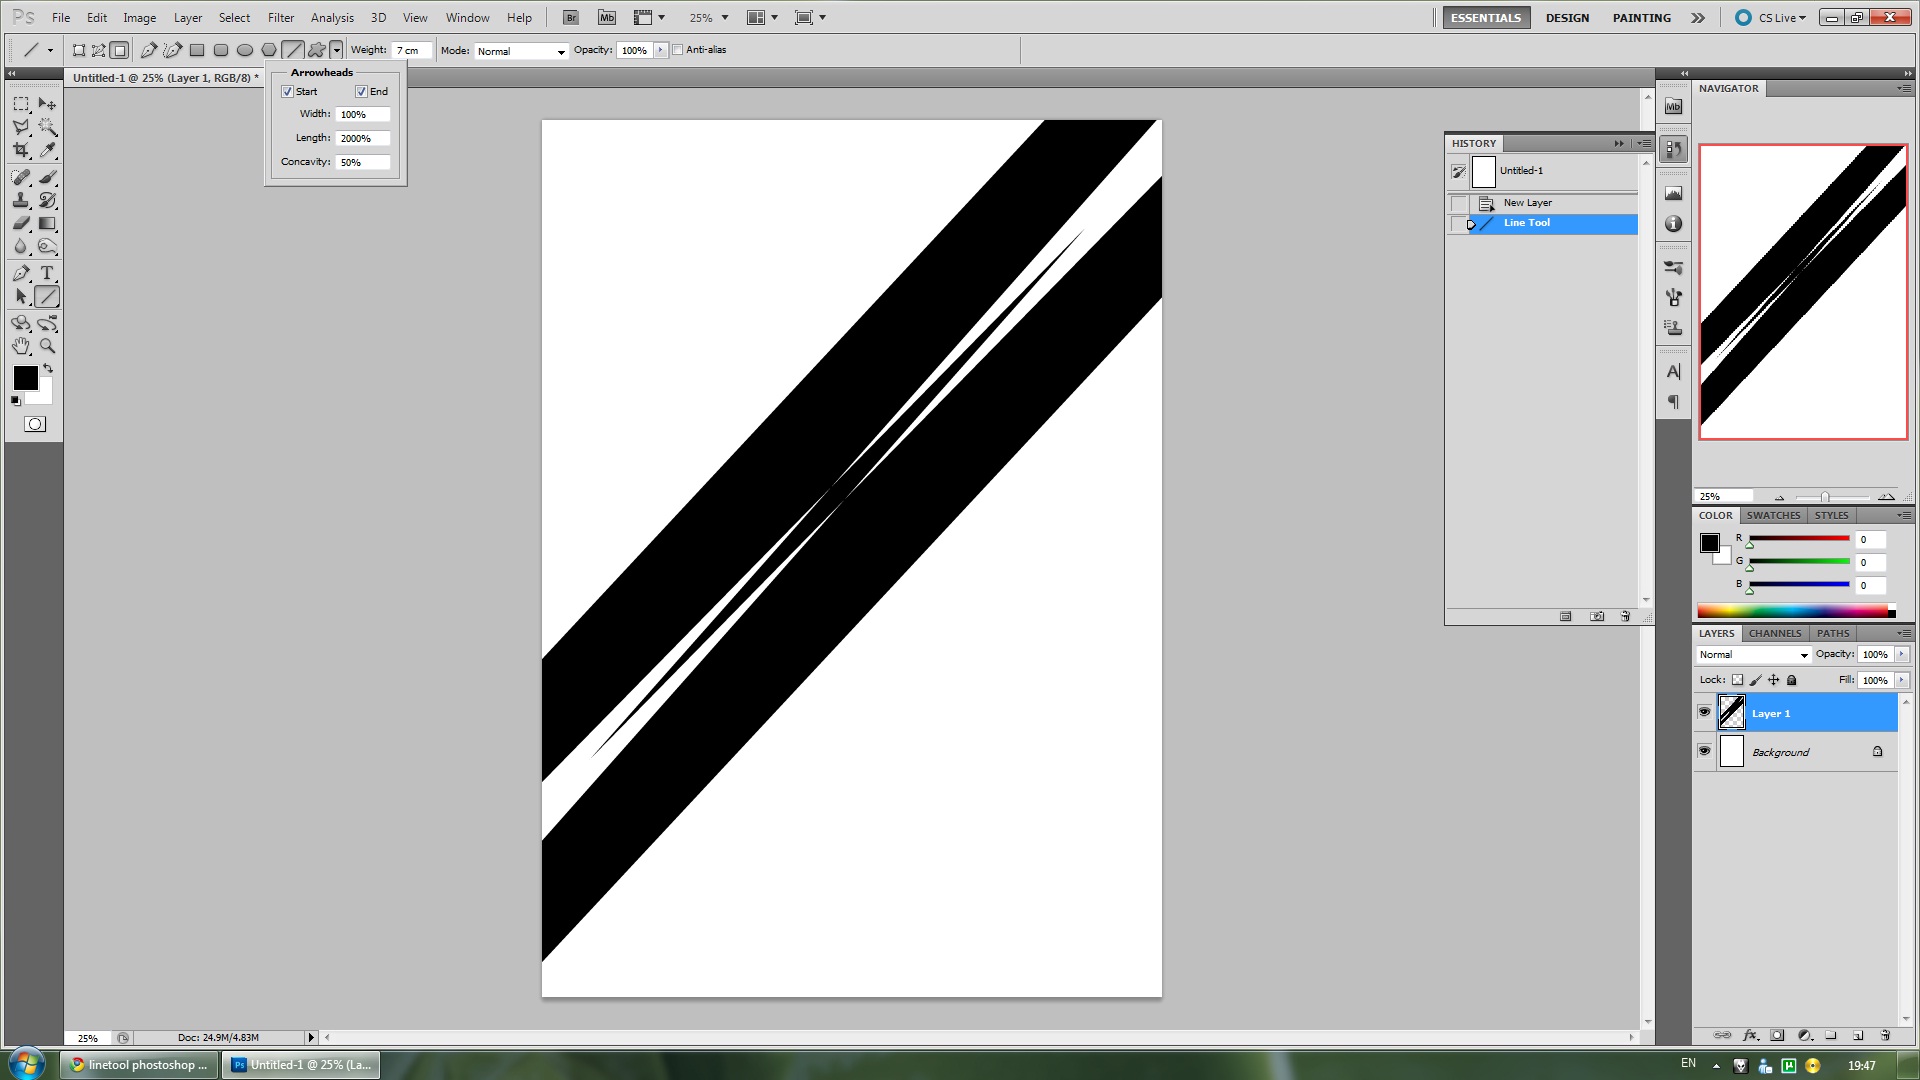Enable the Anti-alias checkbox

tap(678, 50)
